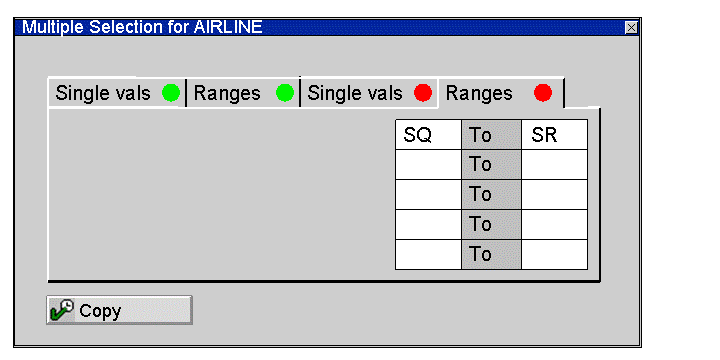720x360 pixels.
Task: Select the red Single vals tab
Action: (x=369, y=93)
